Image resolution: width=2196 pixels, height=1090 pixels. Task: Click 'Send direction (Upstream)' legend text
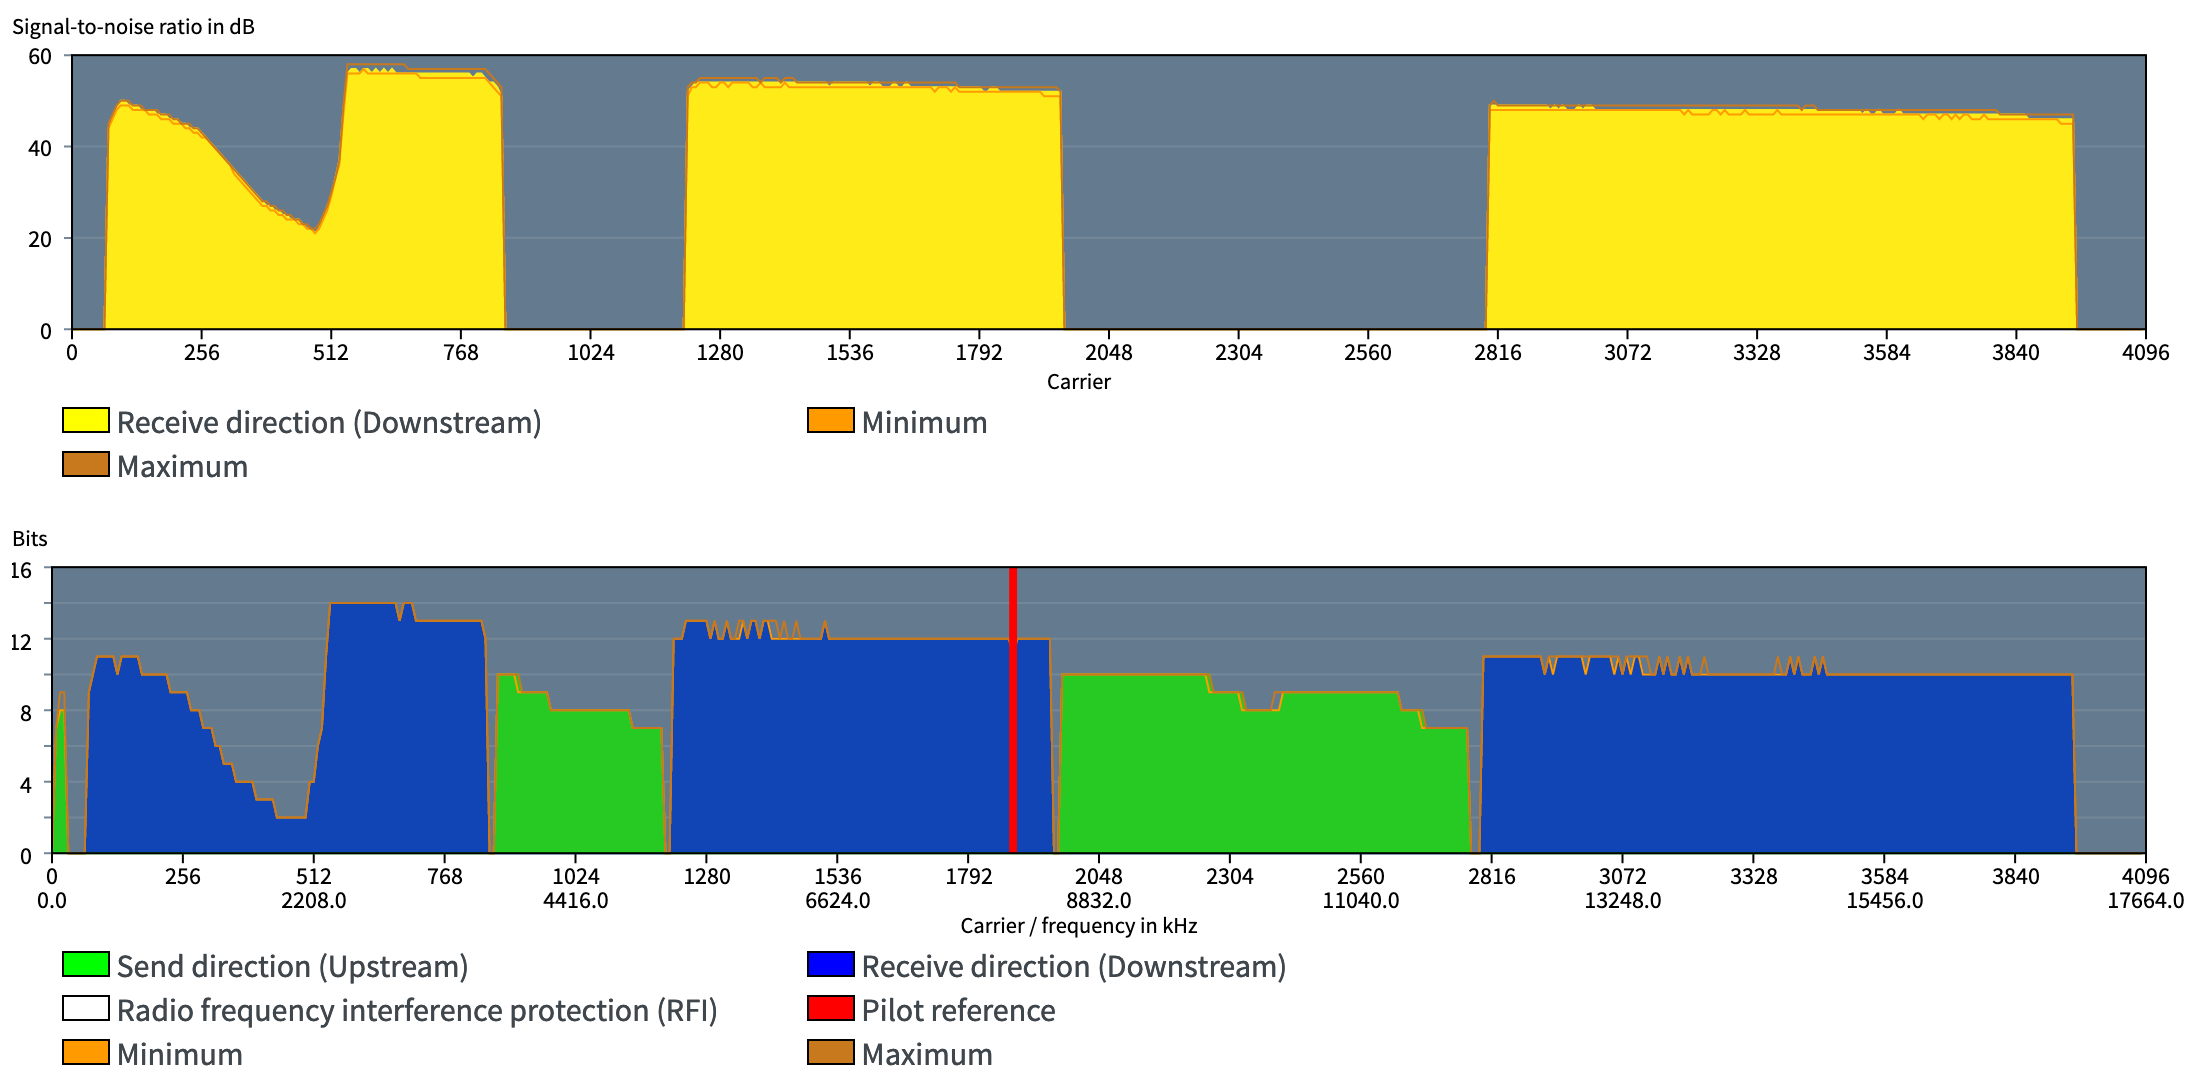(x=292, y=966)
